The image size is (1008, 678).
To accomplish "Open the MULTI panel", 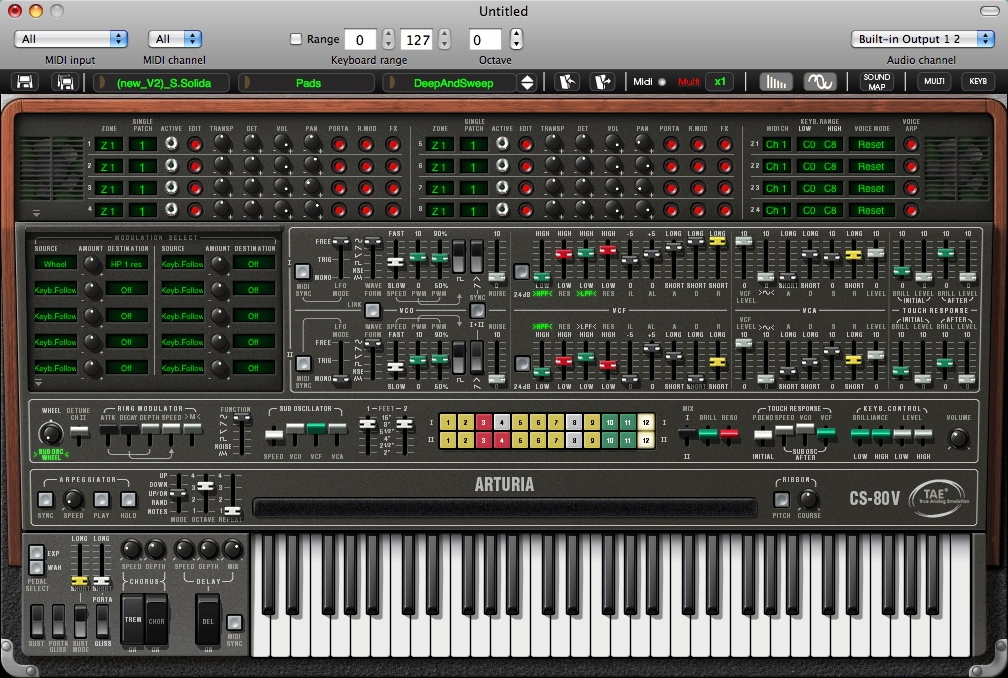I will [934, 82].
